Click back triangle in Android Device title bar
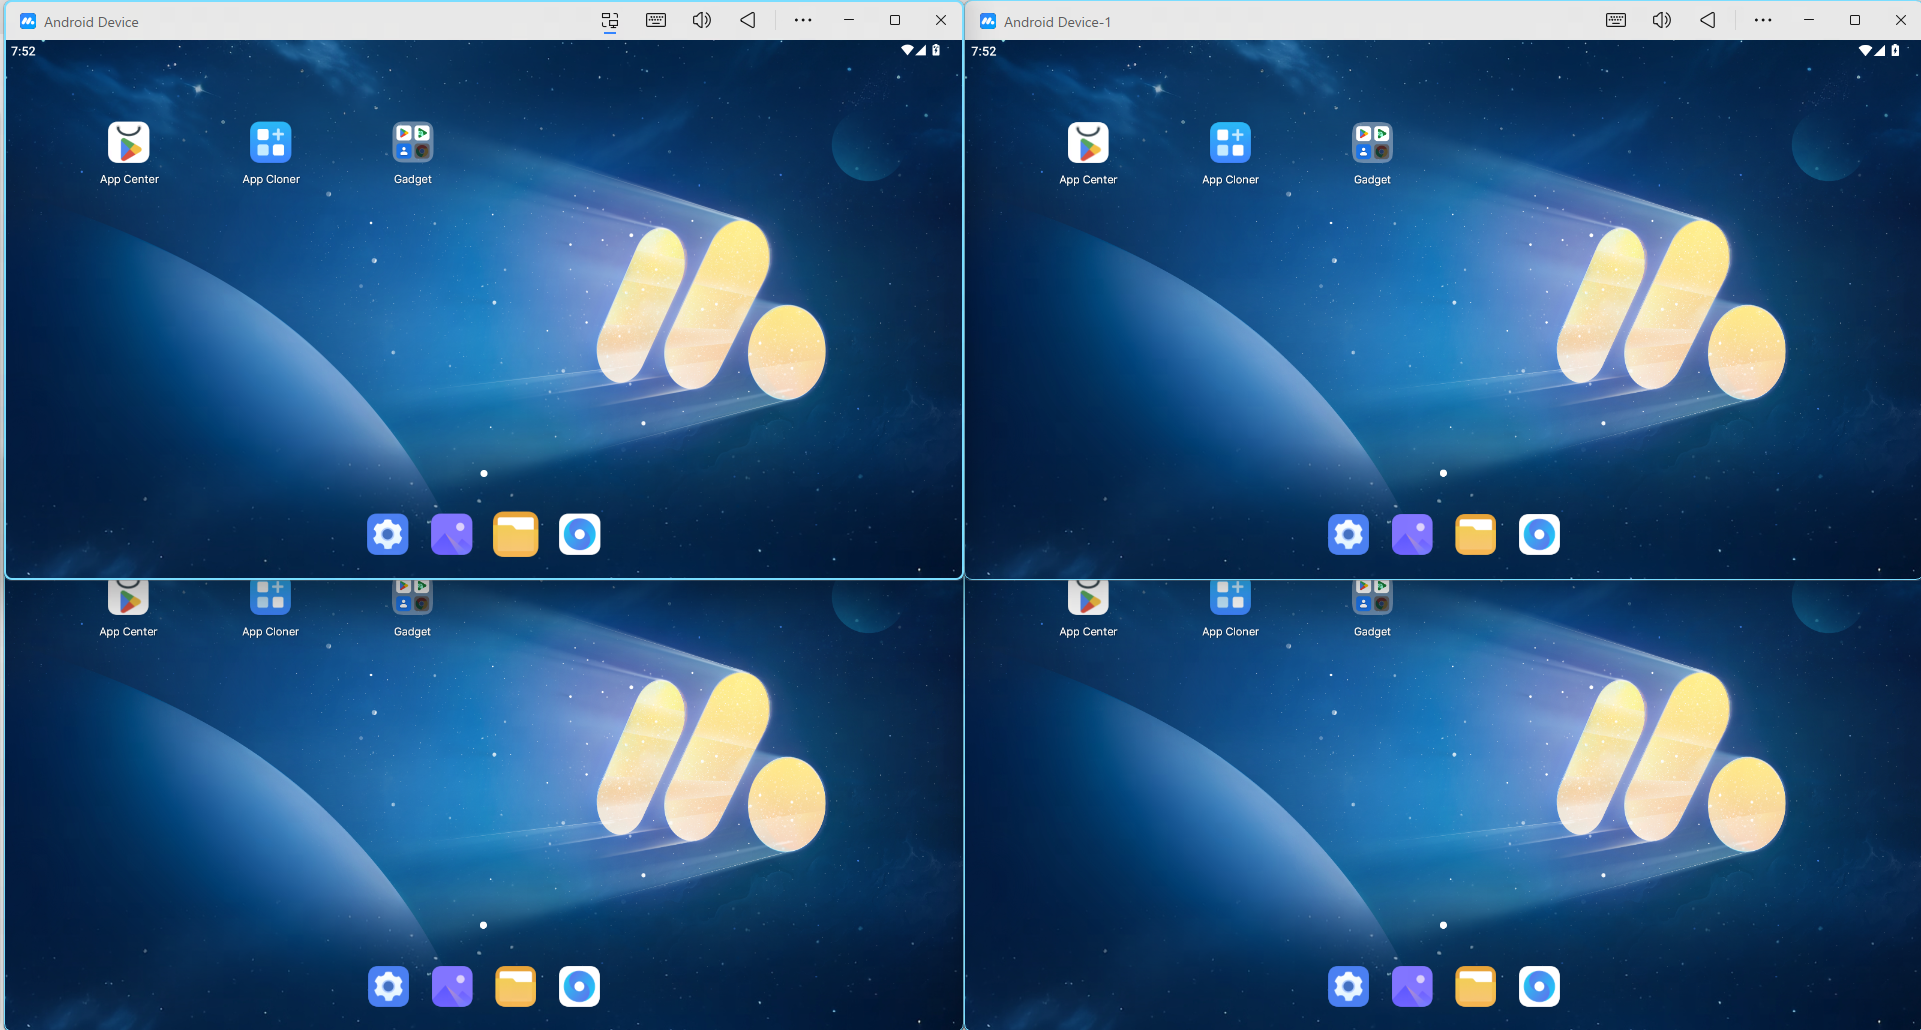The width and height of the screenshot is (1921, 1030). (748, 20)
